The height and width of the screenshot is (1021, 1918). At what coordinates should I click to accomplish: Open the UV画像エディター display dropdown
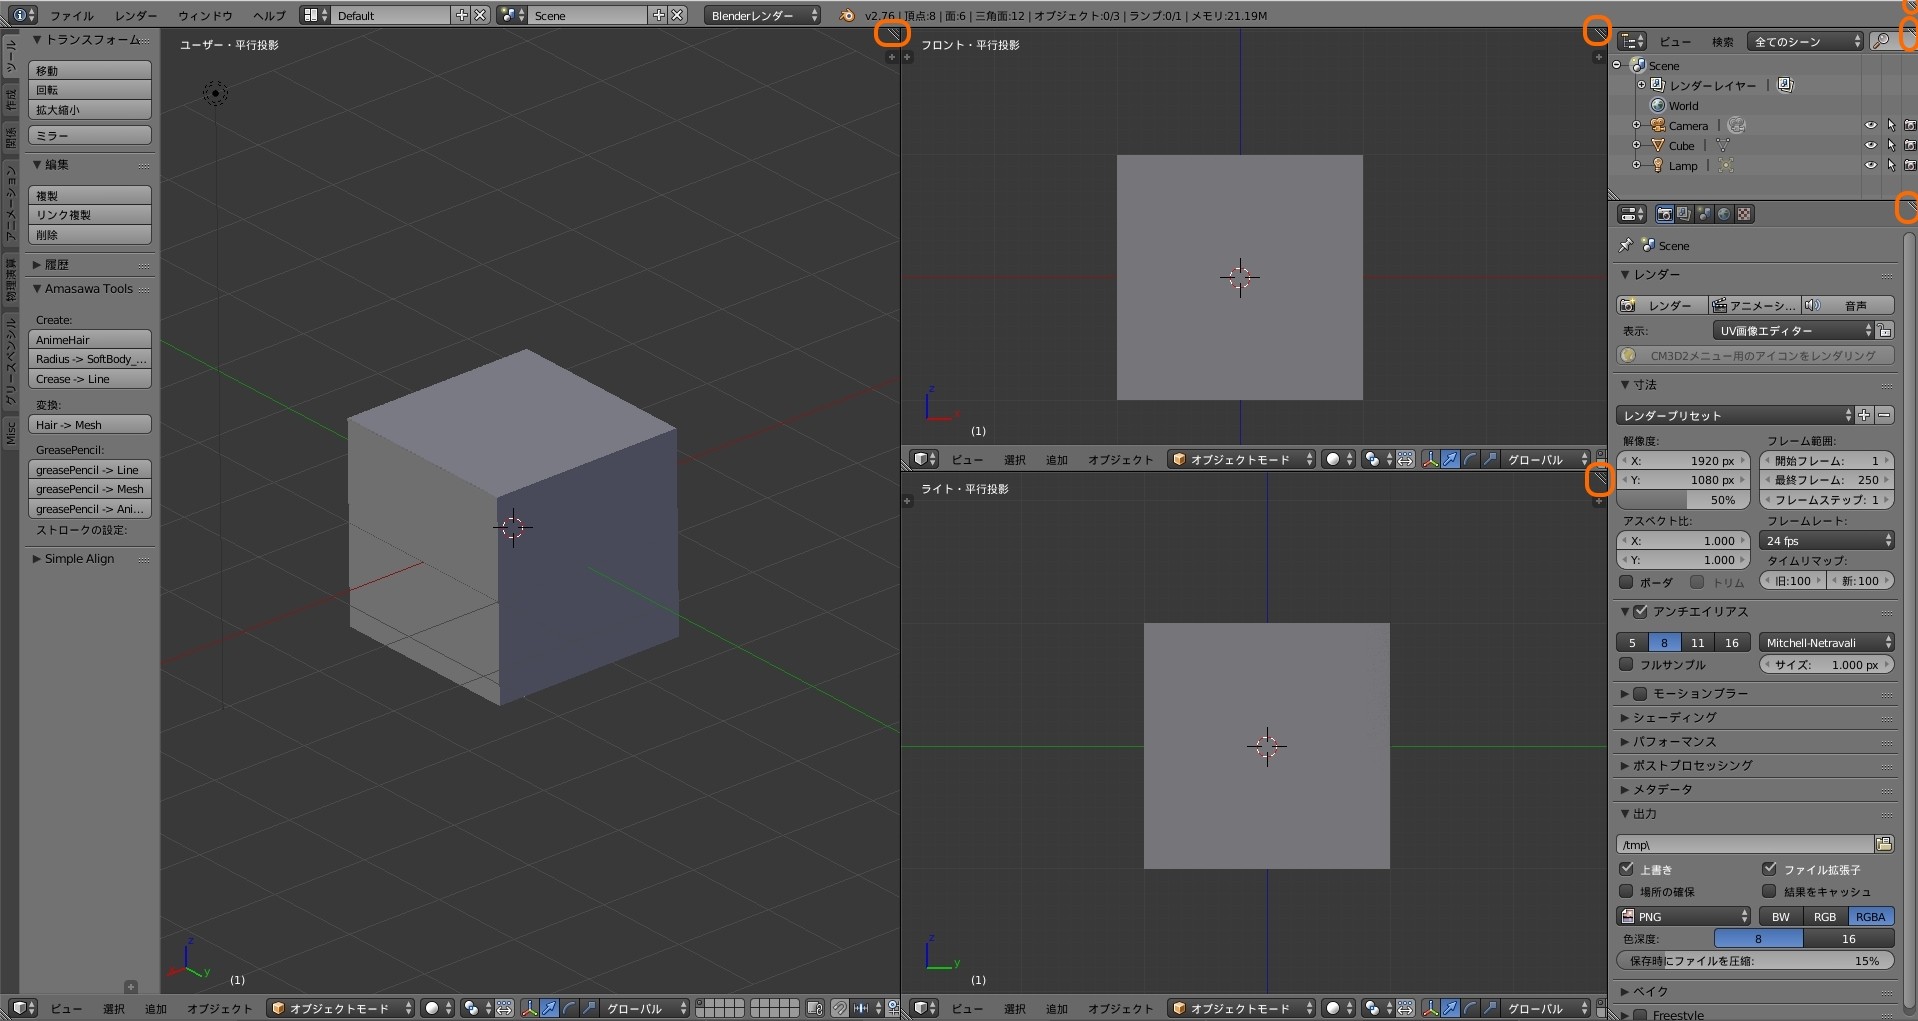point(1794,331)
